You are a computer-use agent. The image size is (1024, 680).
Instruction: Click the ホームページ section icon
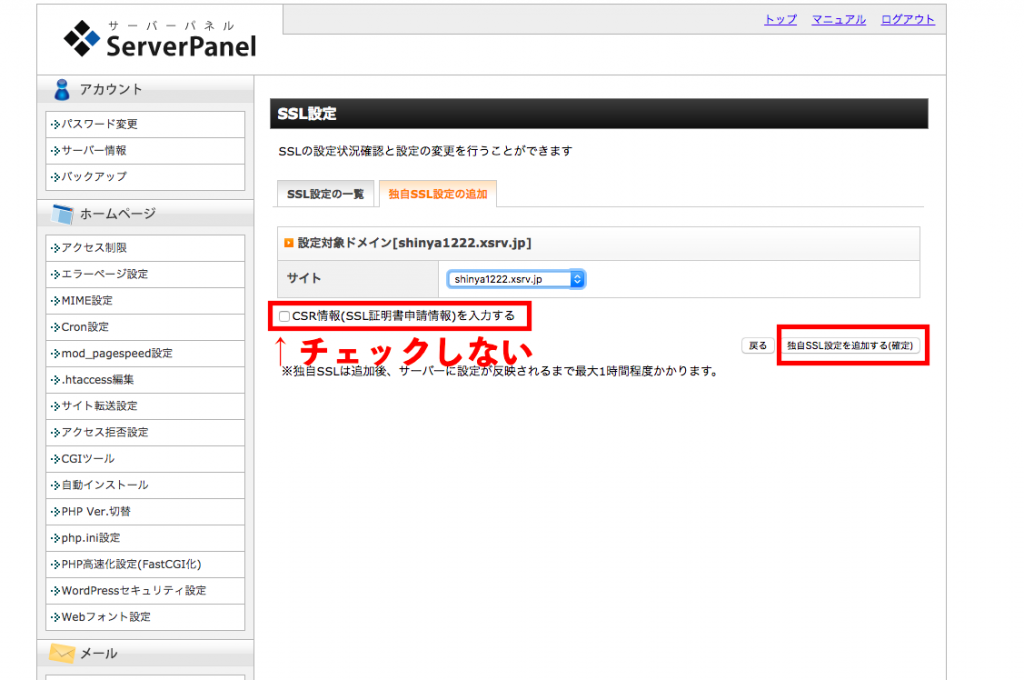(63, 214)
